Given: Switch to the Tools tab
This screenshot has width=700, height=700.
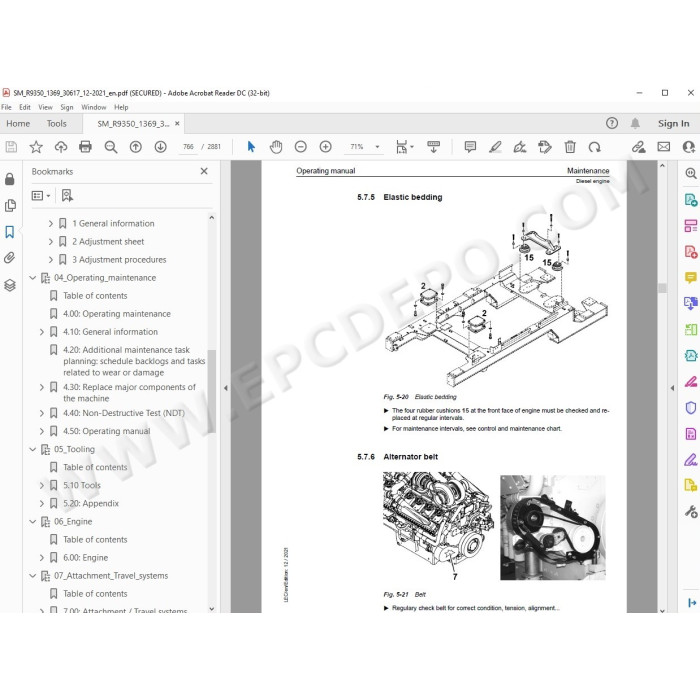Looking at the screenshot, I should 56,123.
